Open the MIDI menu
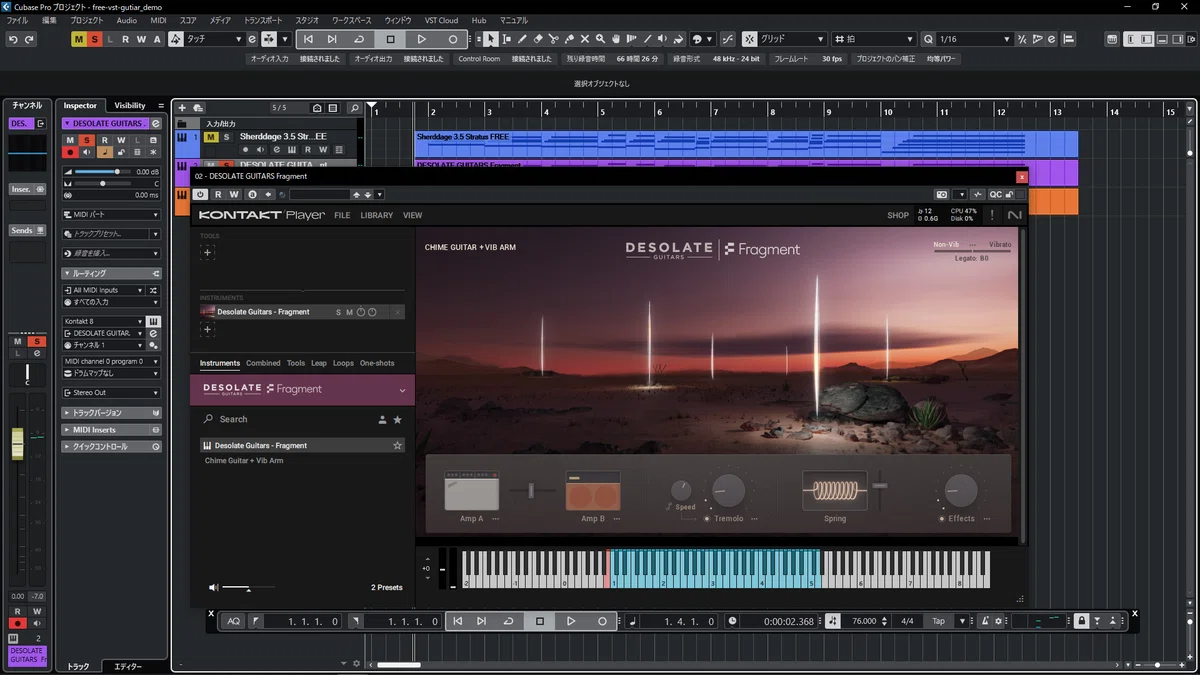 (x=158, y=20)
